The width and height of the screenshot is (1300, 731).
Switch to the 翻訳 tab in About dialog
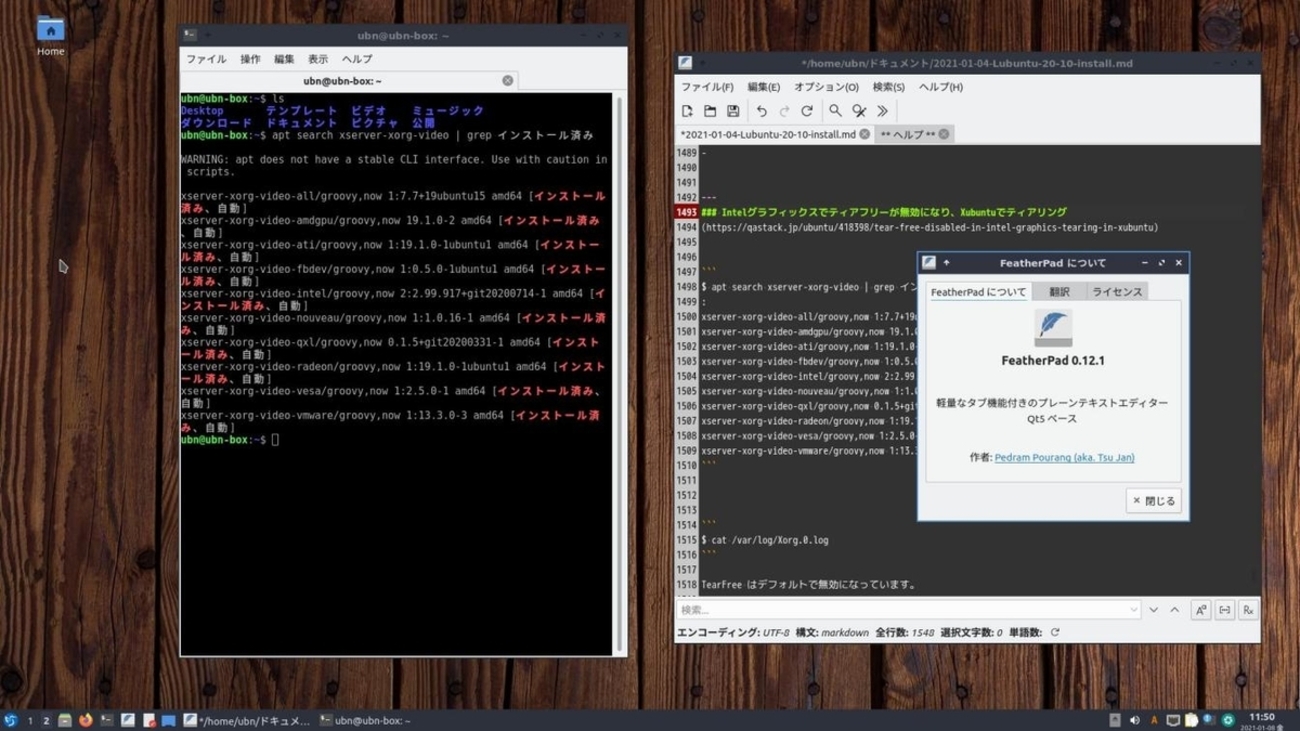tap(1059, 292)
